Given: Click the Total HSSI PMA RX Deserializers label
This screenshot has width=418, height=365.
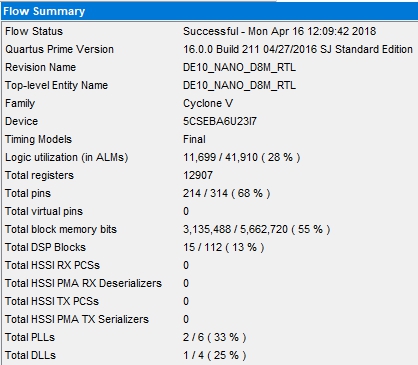Looking at the screenshot, I should 83,283.
